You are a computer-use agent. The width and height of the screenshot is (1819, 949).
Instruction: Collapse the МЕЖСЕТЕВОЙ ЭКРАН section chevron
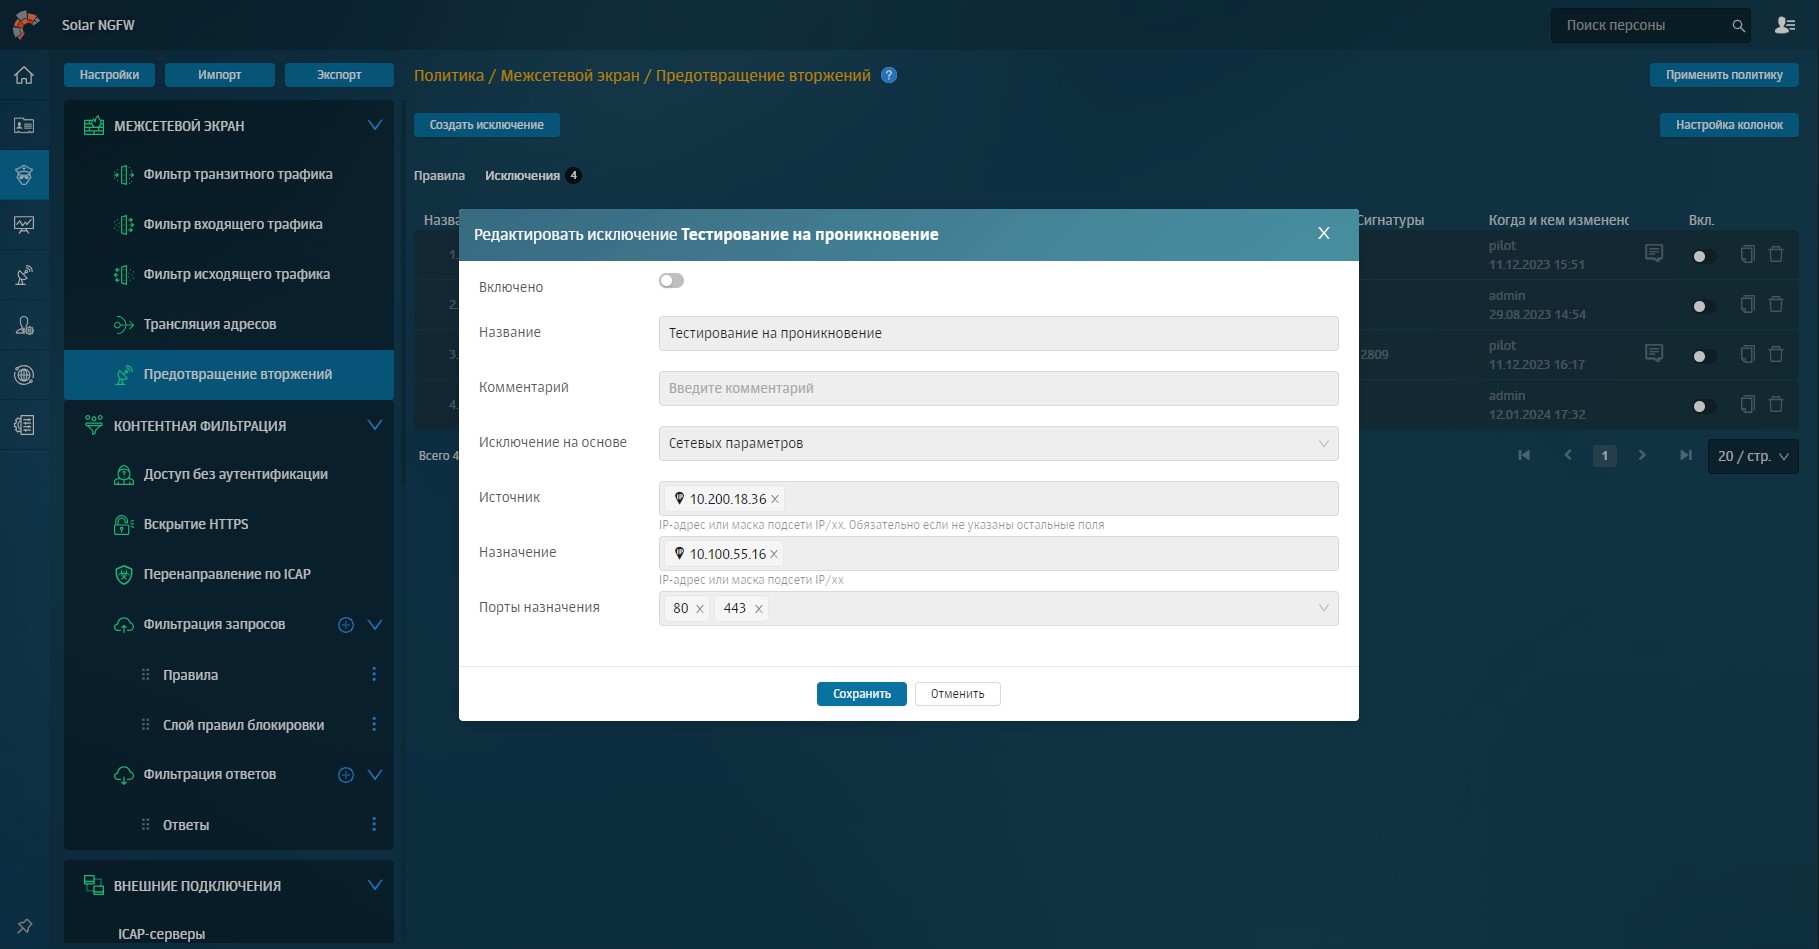(x=375, y=125)
